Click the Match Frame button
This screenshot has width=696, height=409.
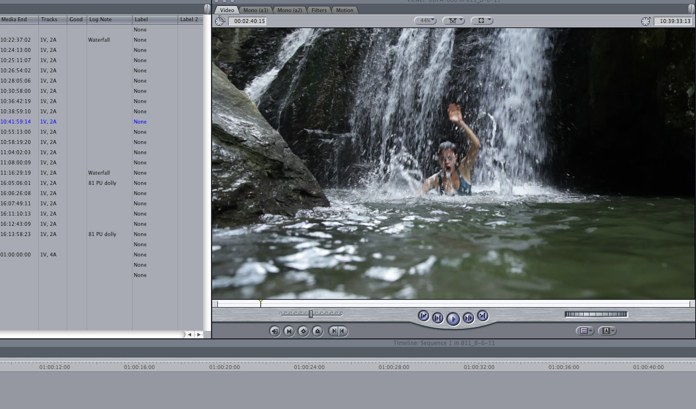point(275,331)
